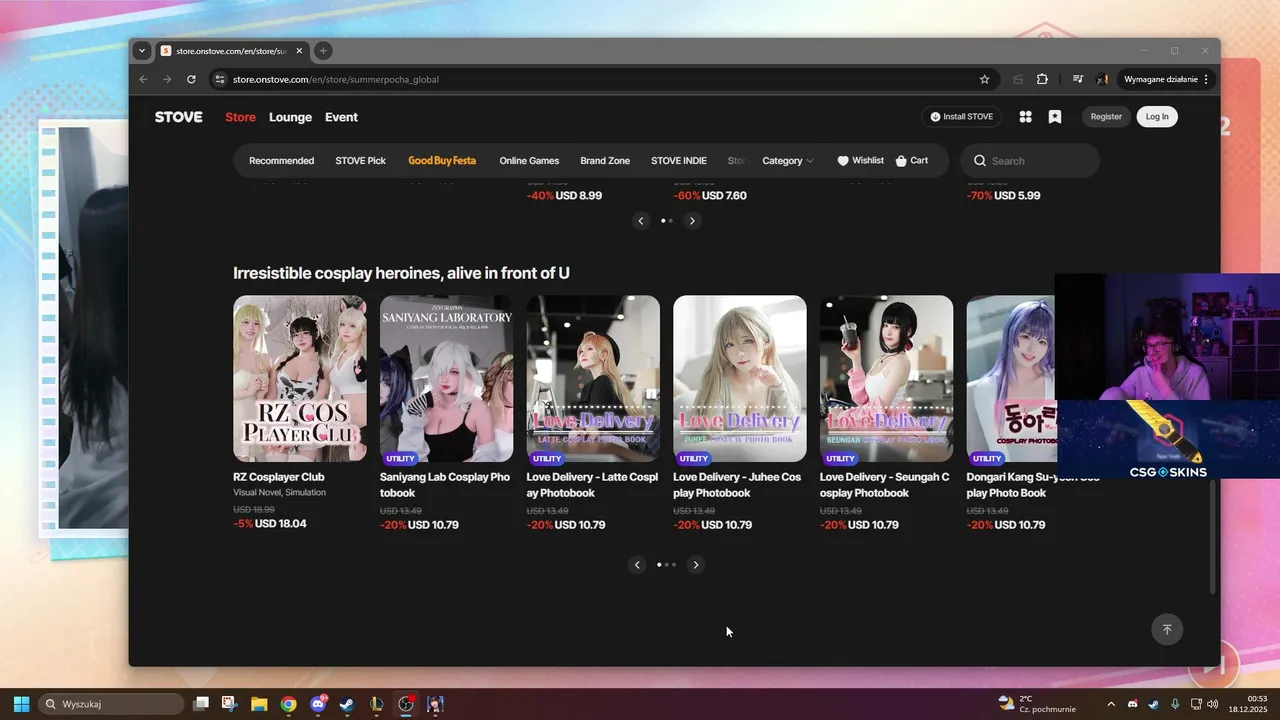Open the media control icon in Chrome toolbar

pos(1078,79)
